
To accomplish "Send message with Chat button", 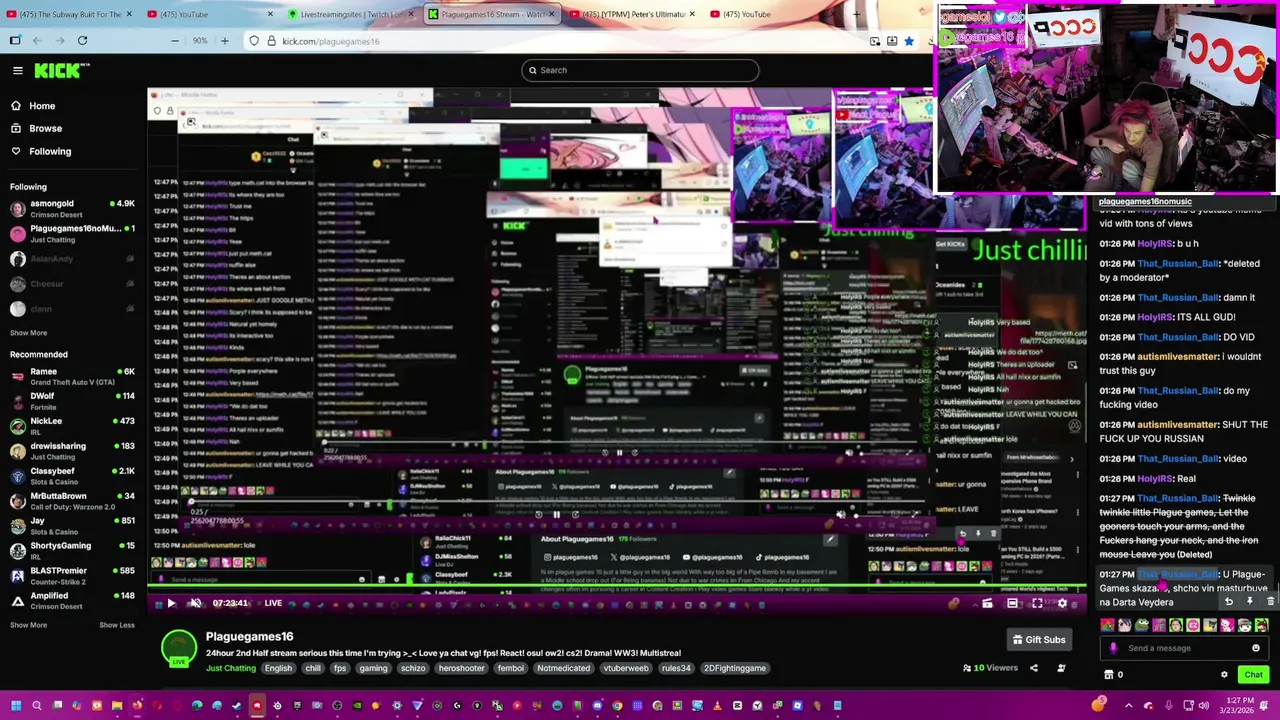I will click(x=1253, y=675).
